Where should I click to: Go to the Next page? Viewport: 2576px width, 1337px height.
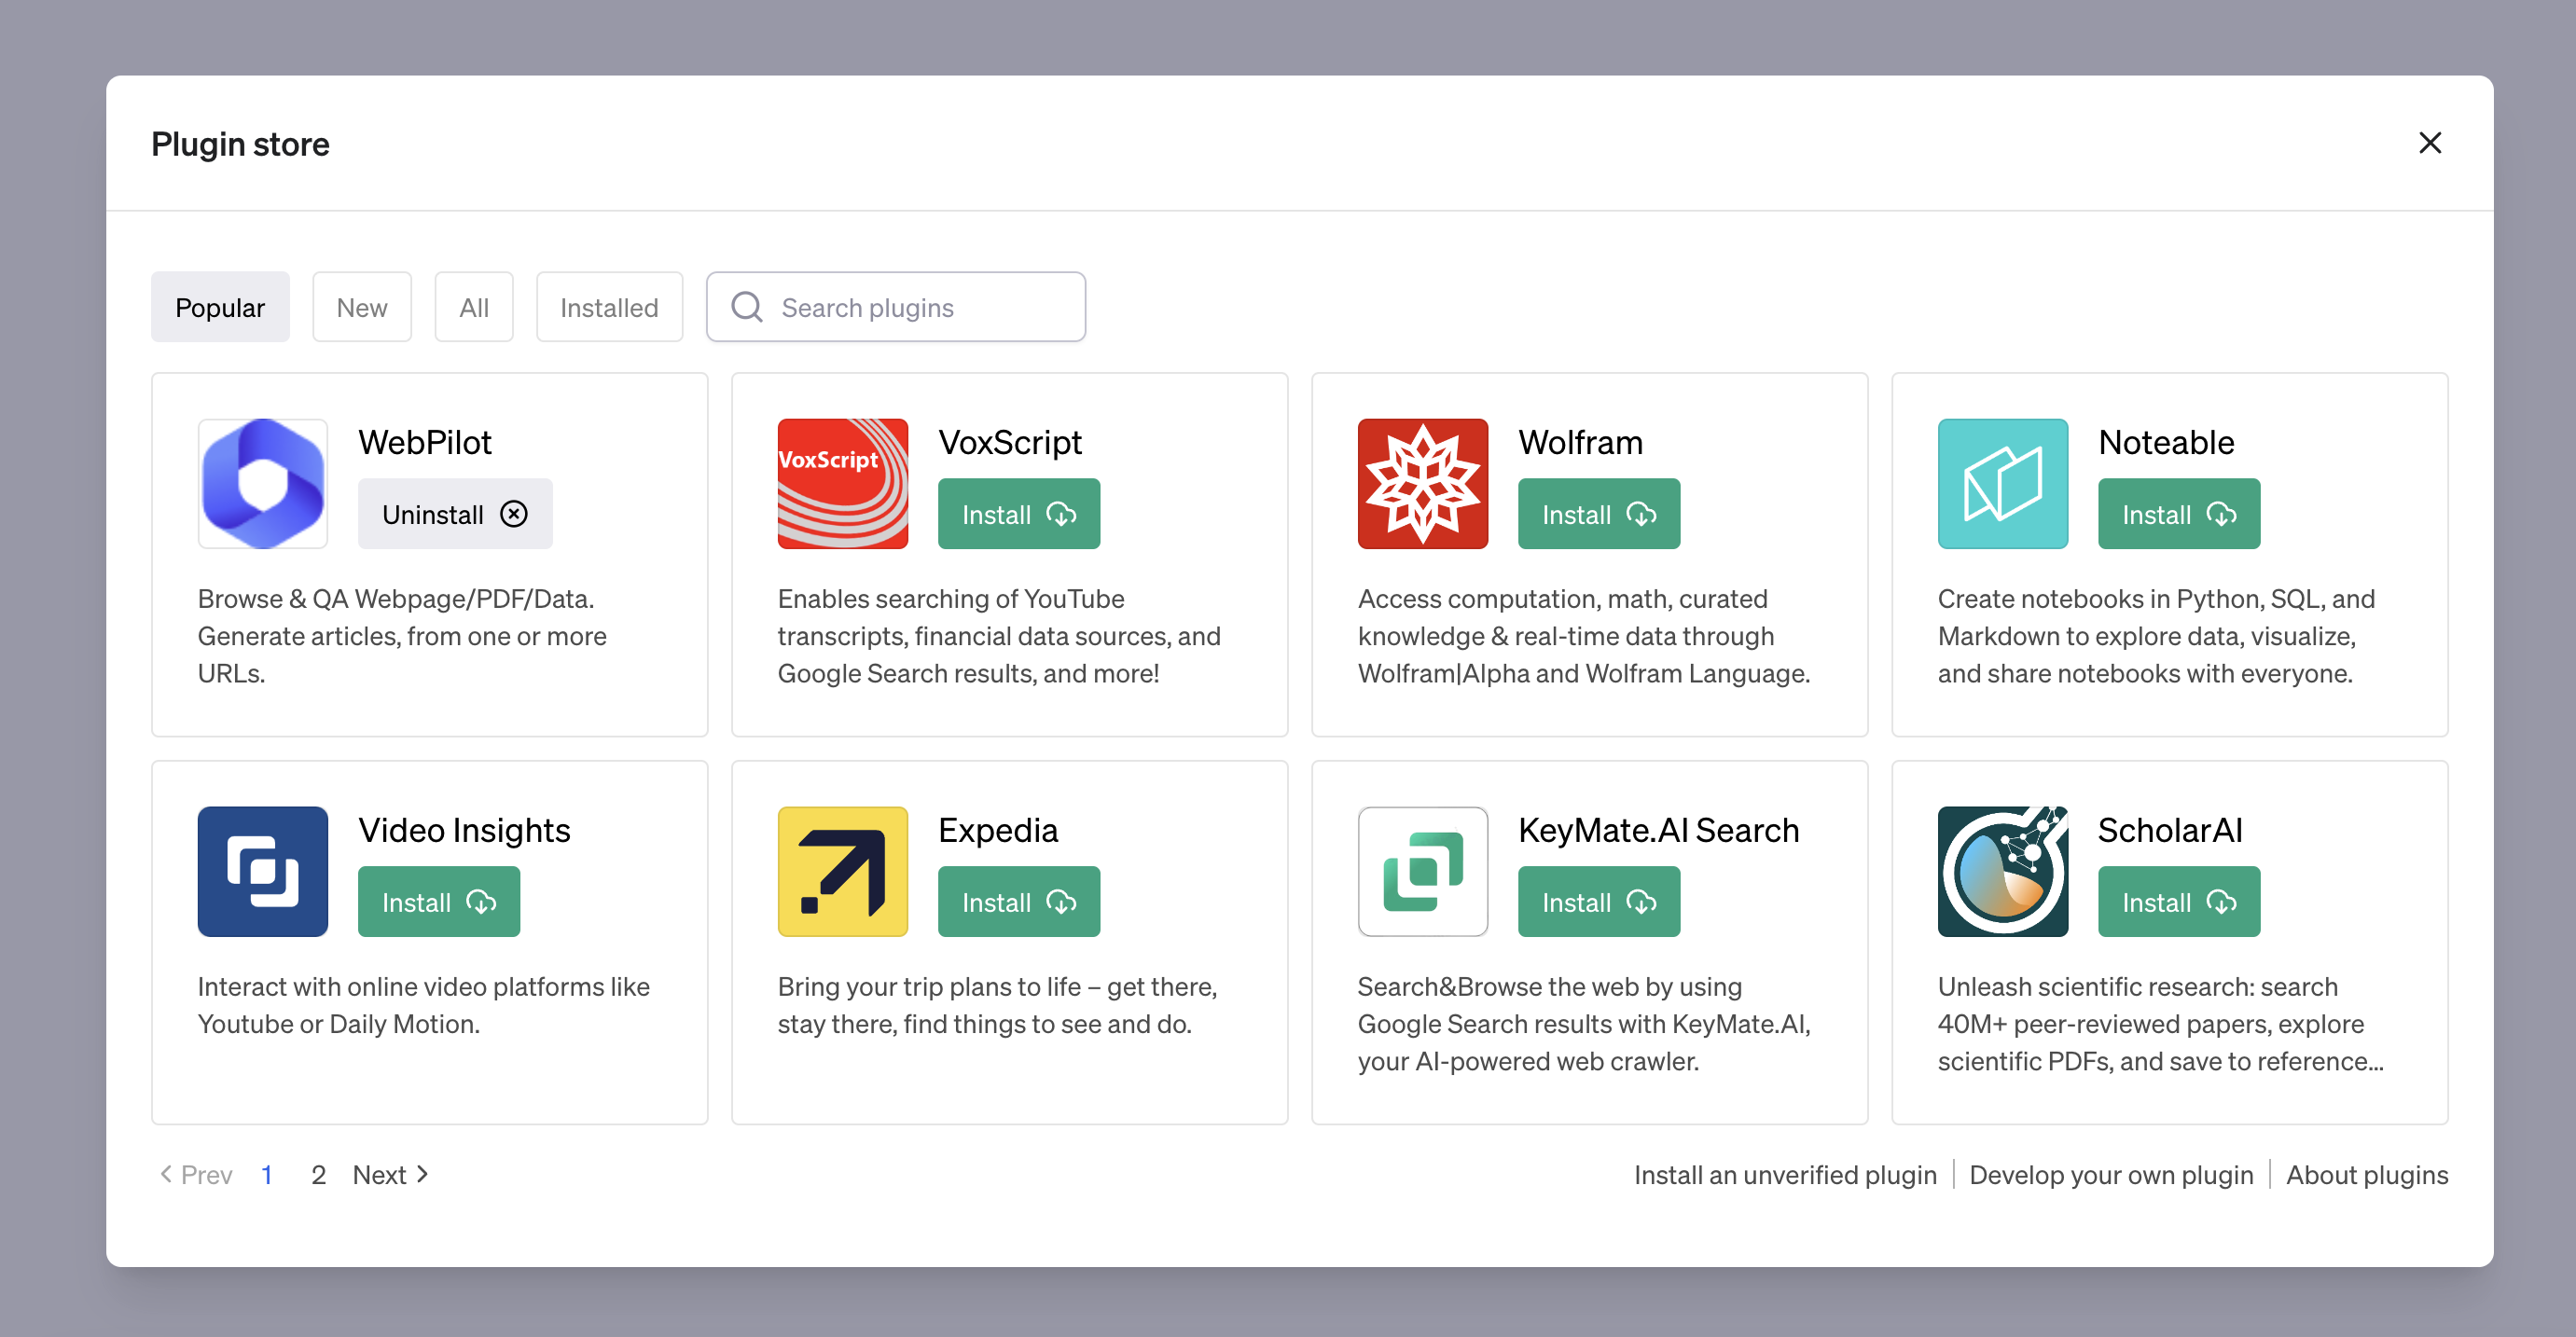click(x=390, y=1174)
